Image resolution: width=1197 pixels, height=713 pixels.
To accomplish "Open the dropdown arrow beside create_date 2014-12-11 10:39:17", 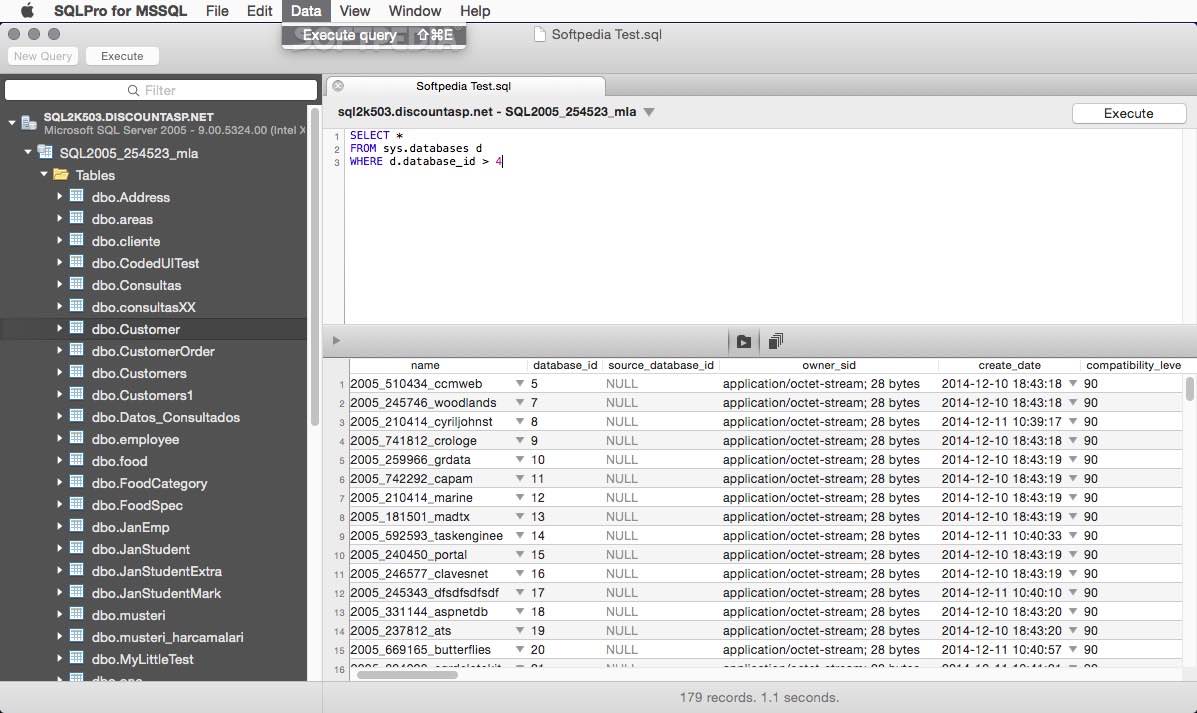I will 1073,421.
